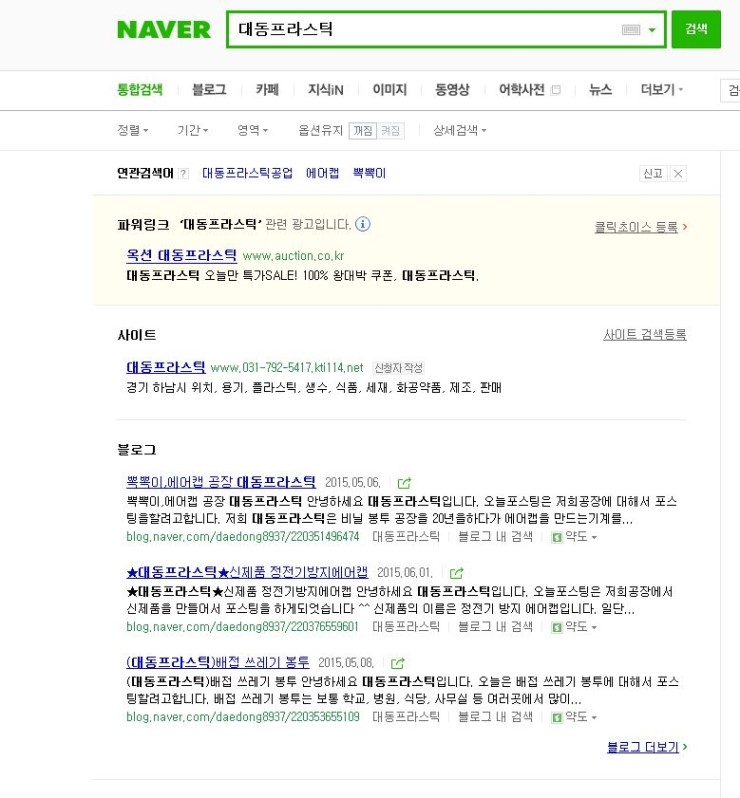Expand the 상세검색 dropdown
Screen dimensions: 740x798
460,130
